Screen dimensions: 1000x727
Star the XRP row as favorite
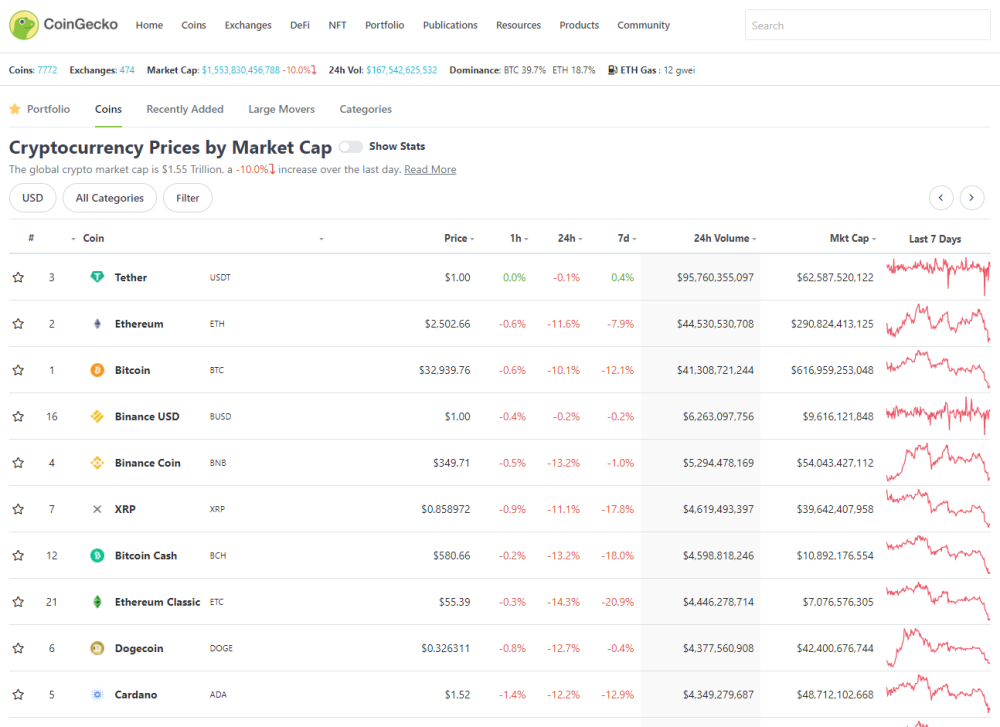click(x=18, y=509)
